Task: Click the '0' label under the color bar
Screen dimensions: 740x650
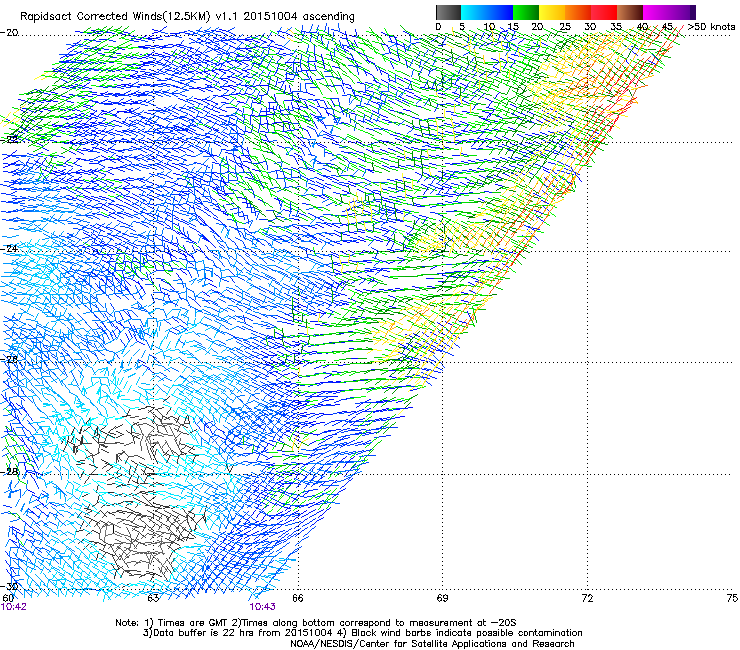Action: (x=438, y=27)
